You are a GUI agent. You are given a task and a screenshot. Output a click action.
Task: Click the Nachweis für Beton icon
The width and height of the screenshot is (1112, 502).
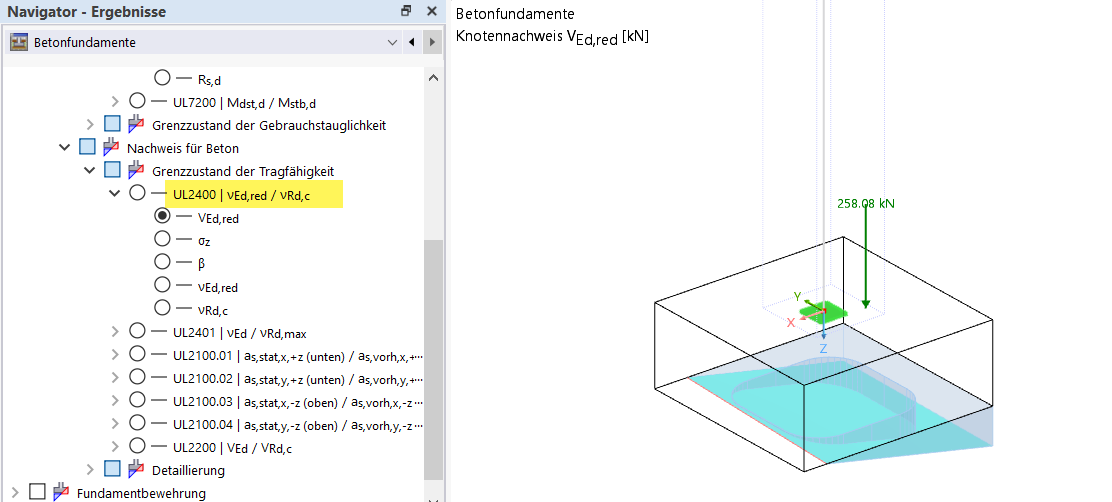[111, 147]
